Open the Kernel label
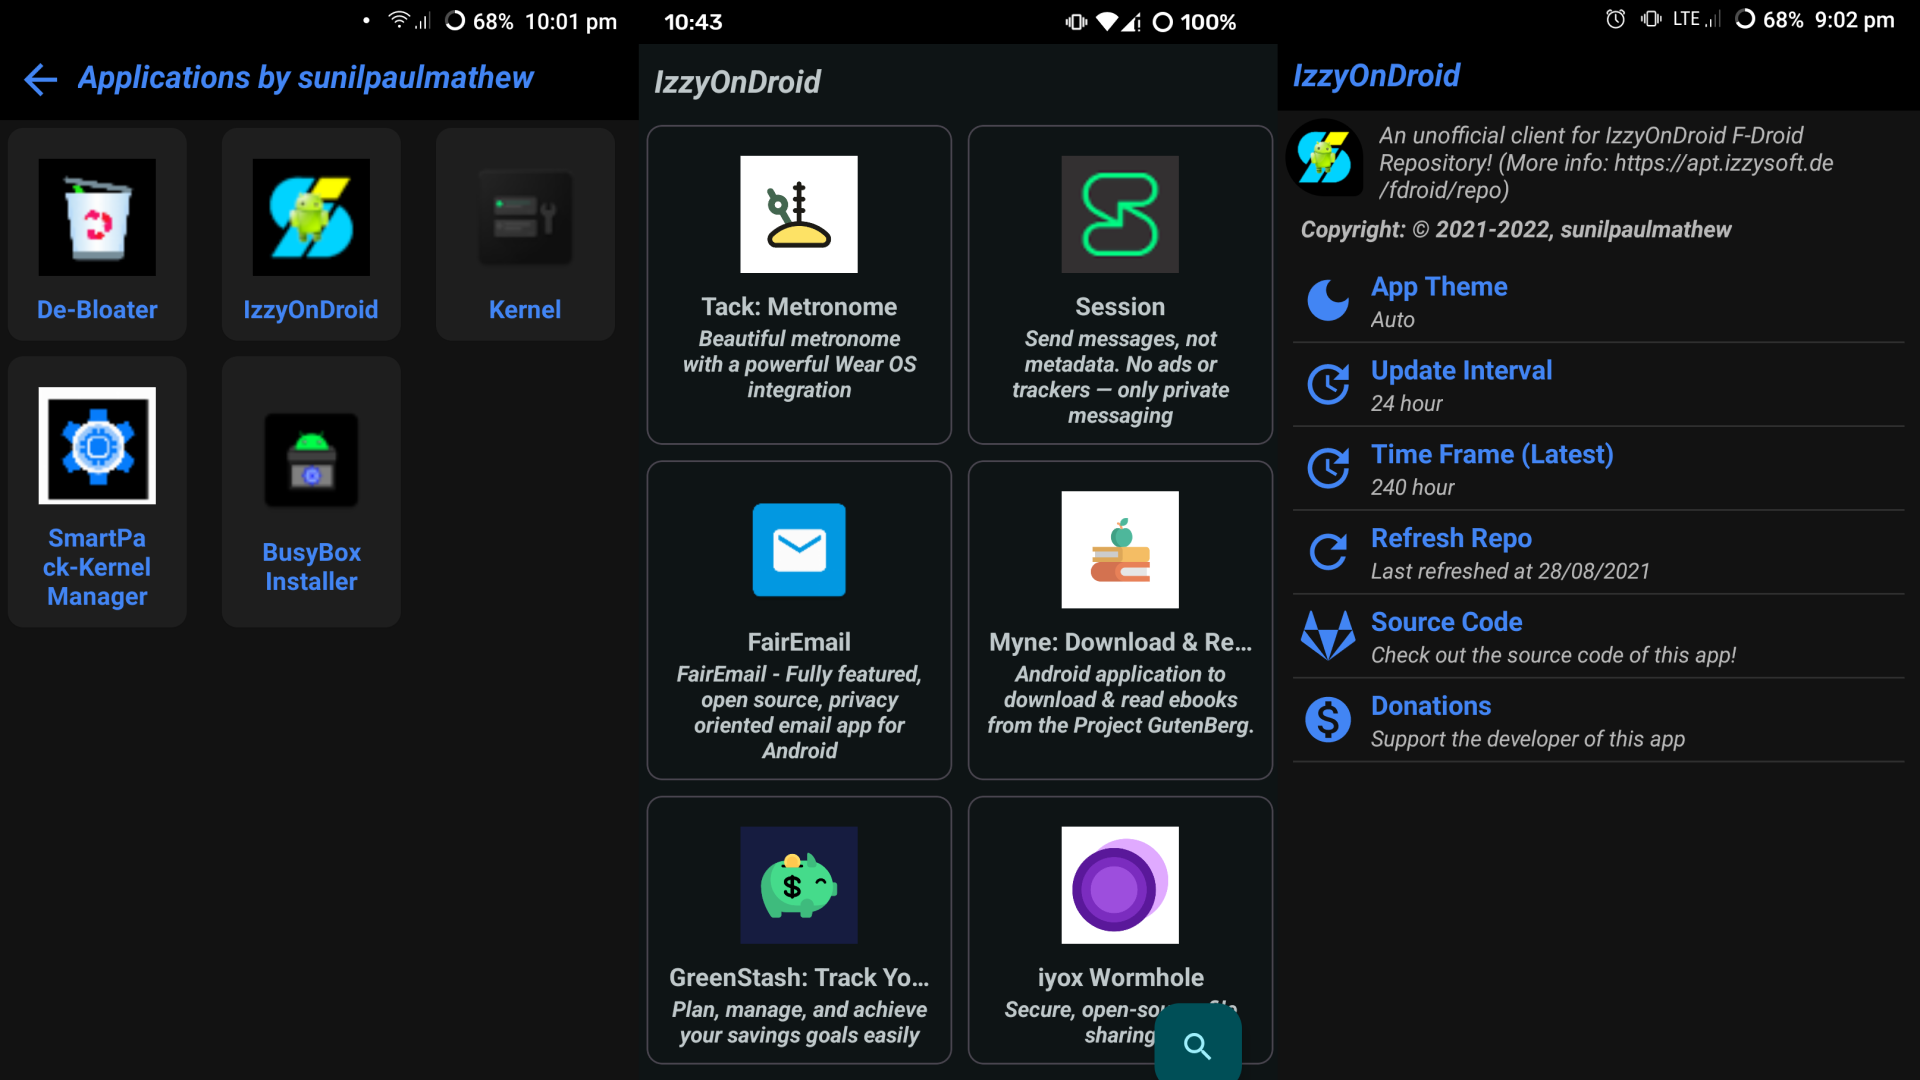 525,310
